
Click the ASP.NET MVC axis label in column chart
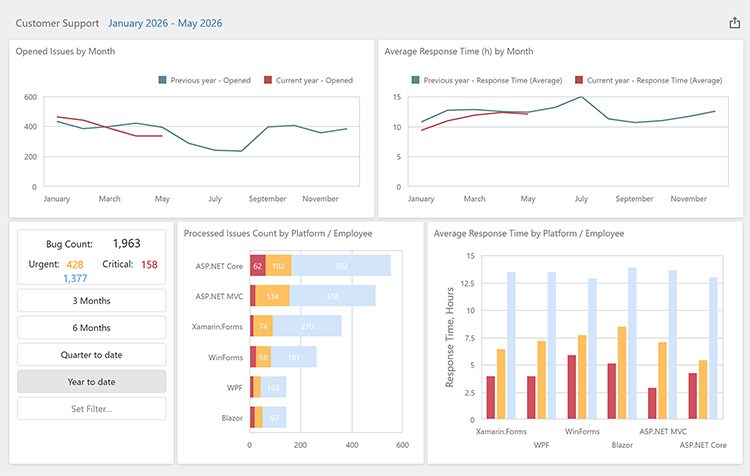coord(663,432)
